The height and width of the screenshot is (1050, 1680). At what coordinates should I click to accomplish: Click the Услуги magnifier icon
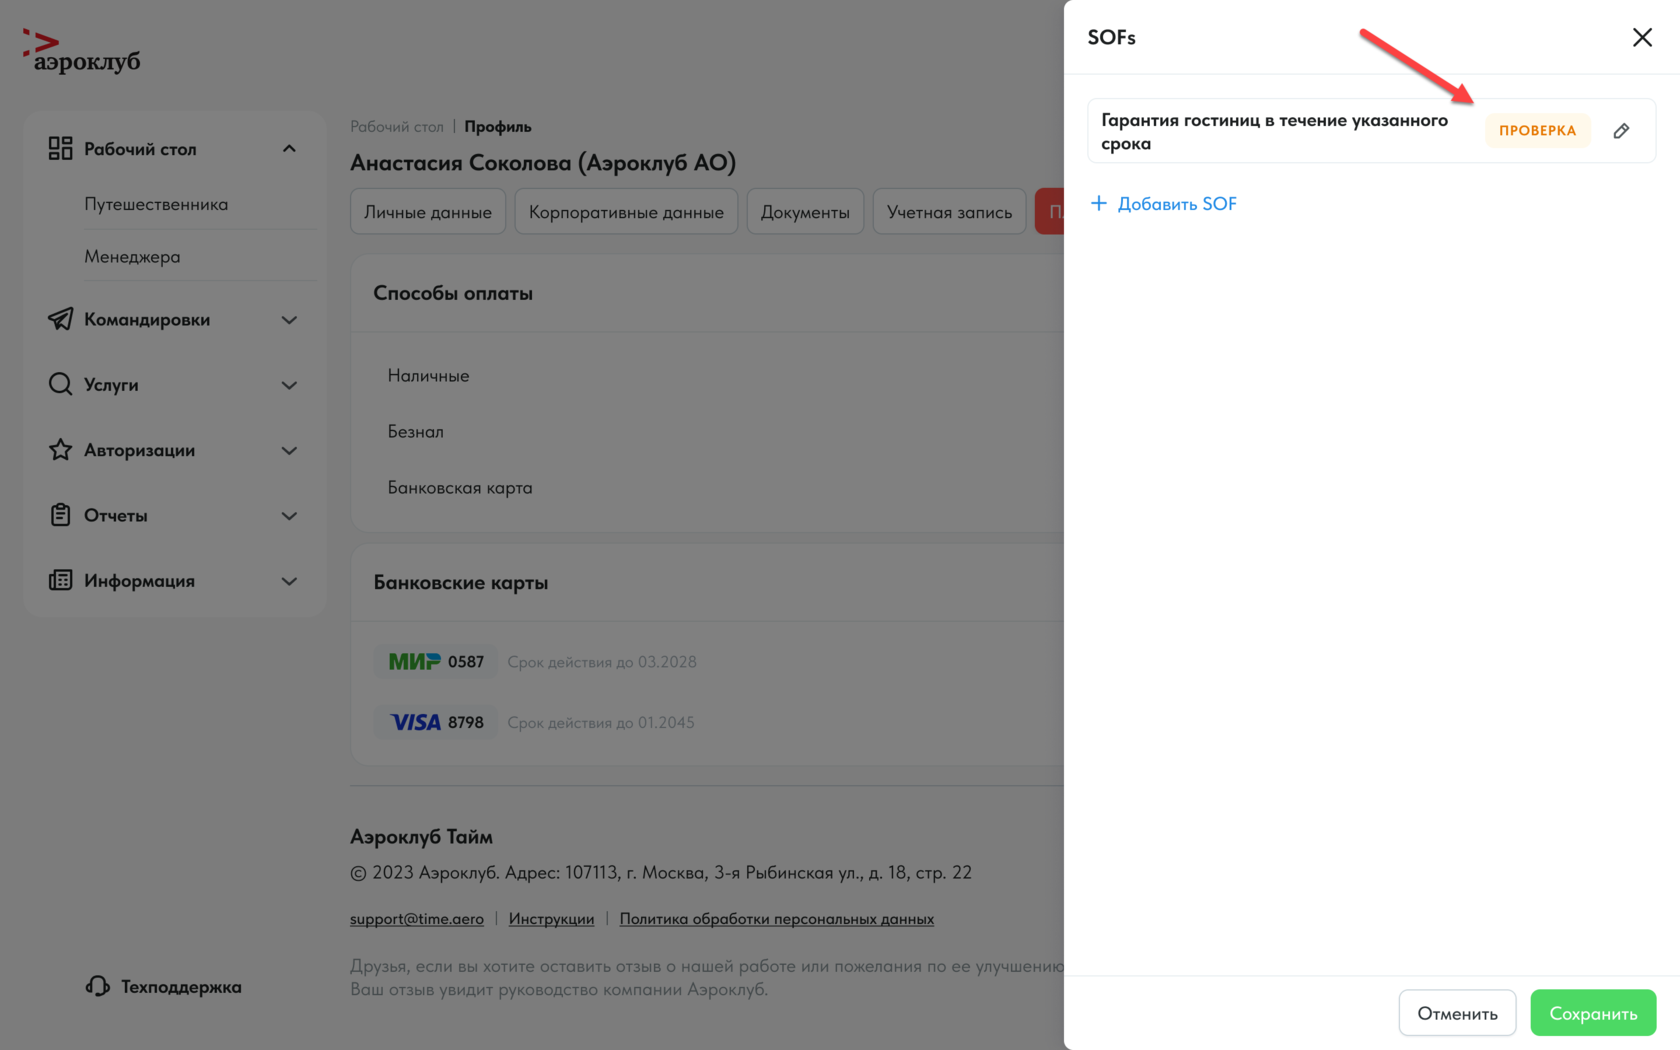click(x=60, y=385)
